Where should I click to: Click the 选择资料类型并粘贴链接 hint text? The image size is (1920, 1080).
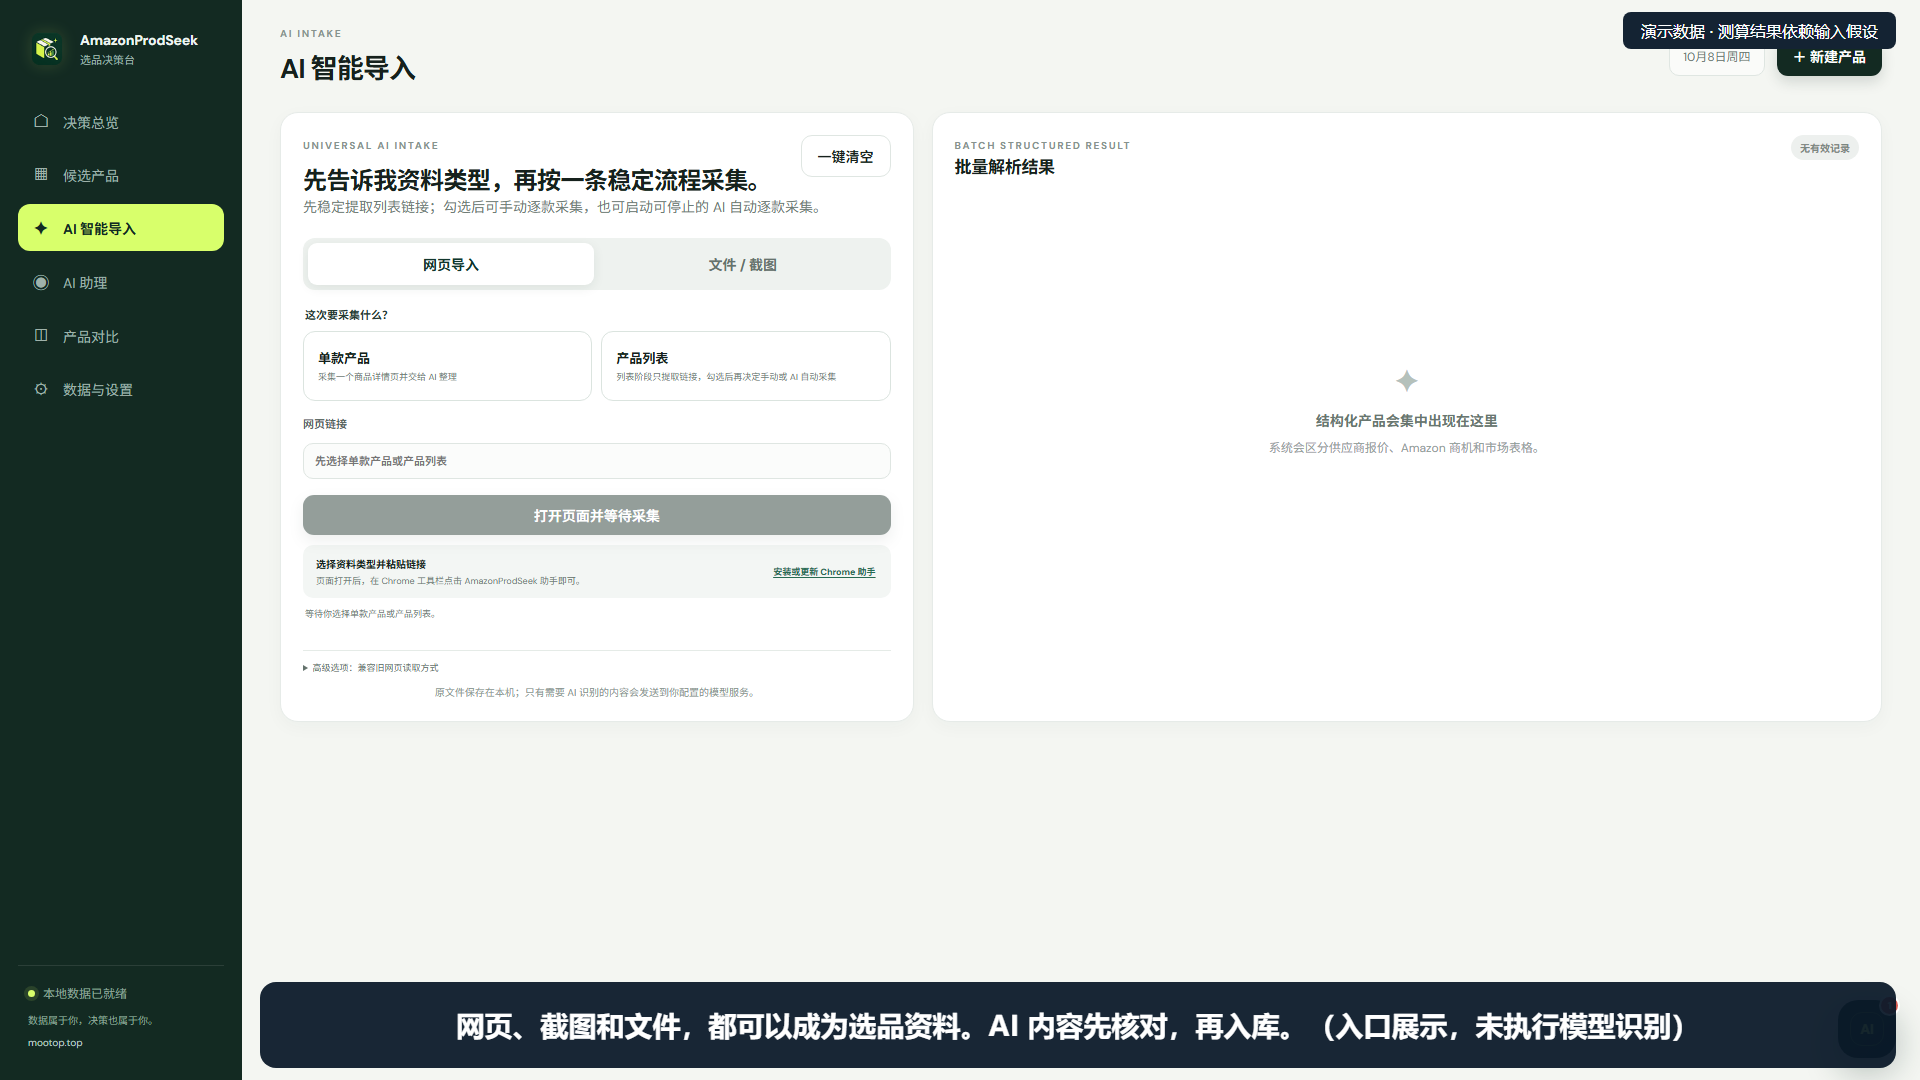tap(371, 564)
